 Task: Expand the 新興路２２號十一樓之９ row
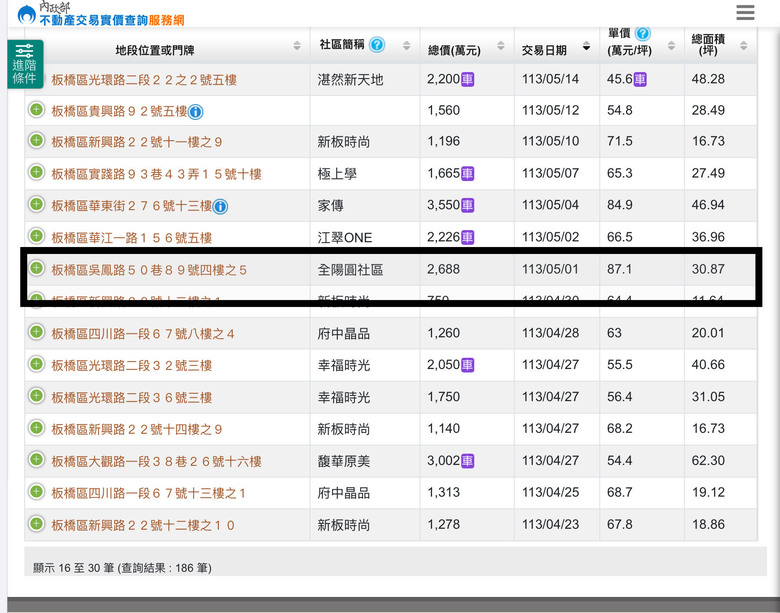[x=36, y=141]
